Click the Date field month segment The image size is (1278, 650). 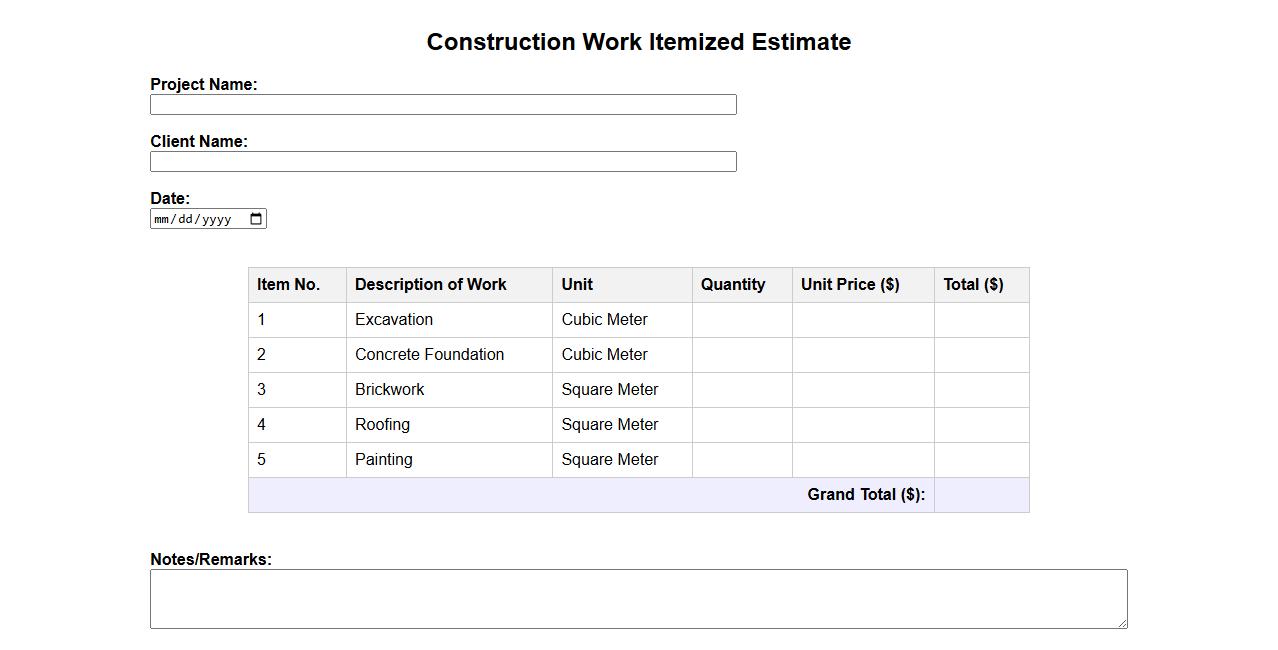tap(163, 219)
